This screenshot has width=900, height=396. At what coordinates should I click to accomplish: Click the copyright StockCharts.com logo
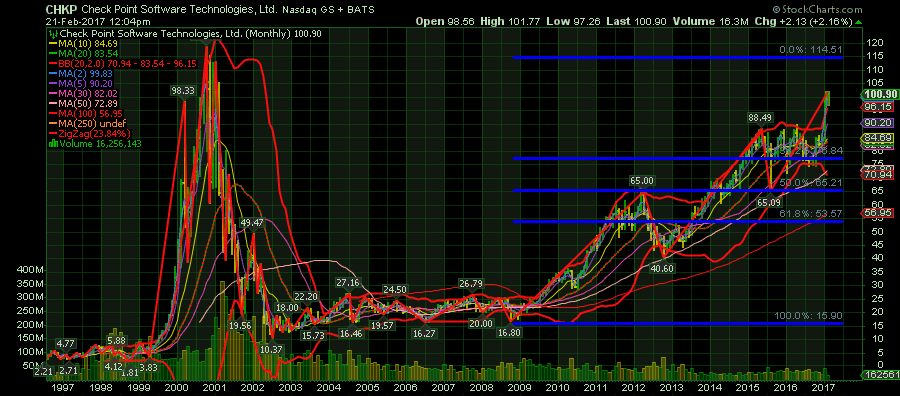point(817,9)
